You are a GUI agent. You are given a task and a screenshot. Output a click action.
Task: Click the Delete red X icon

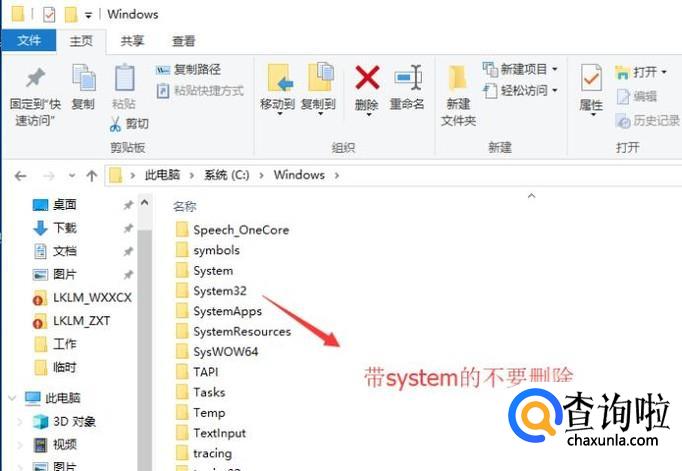tap(367, 77)
